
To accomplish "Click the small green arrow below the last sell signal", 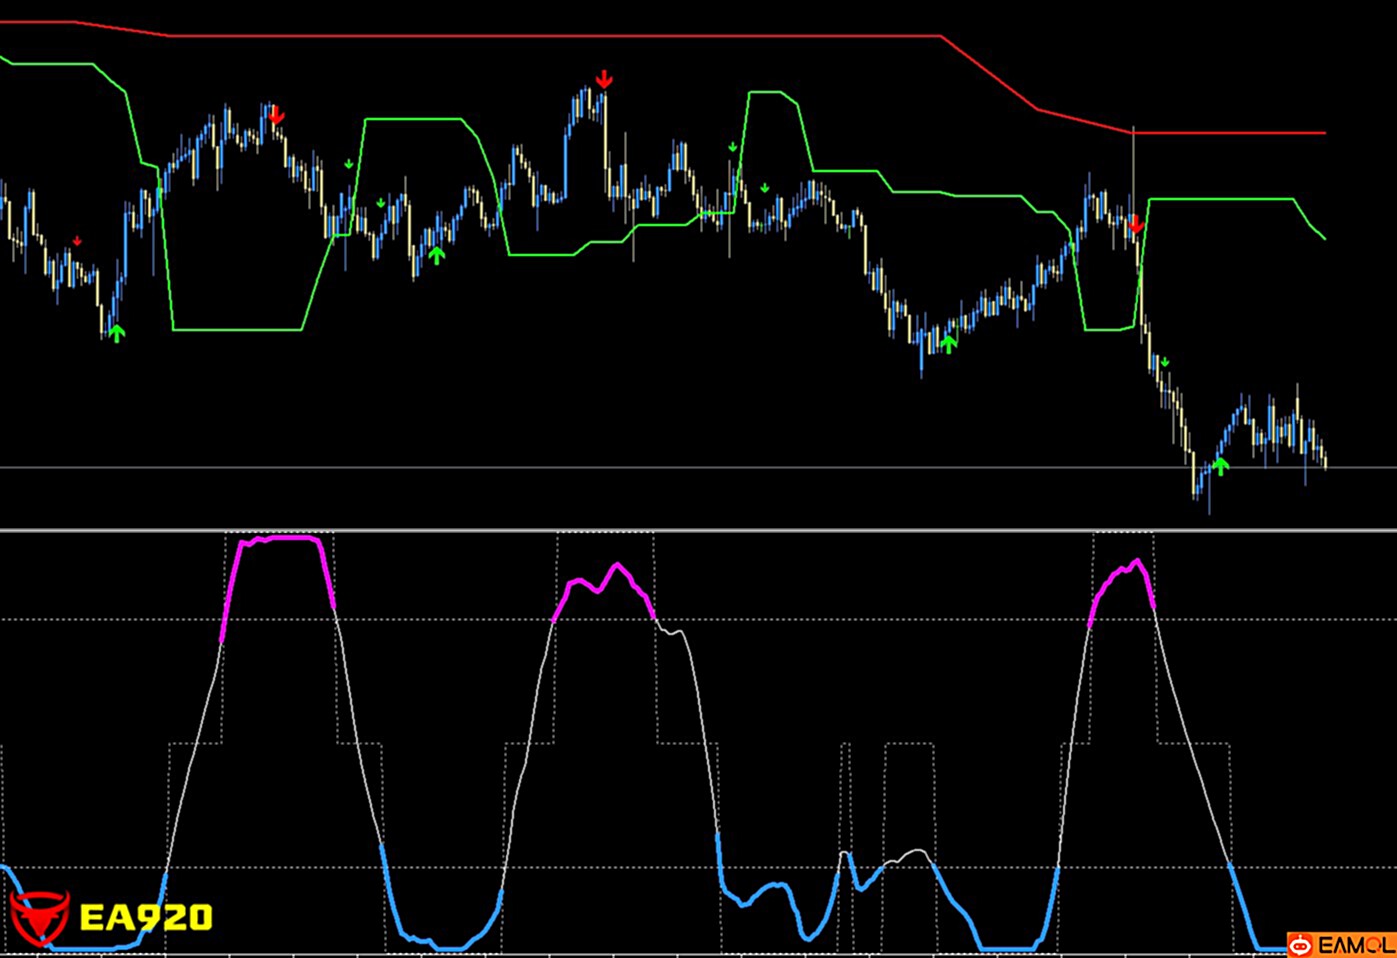I will [1164, 362].
